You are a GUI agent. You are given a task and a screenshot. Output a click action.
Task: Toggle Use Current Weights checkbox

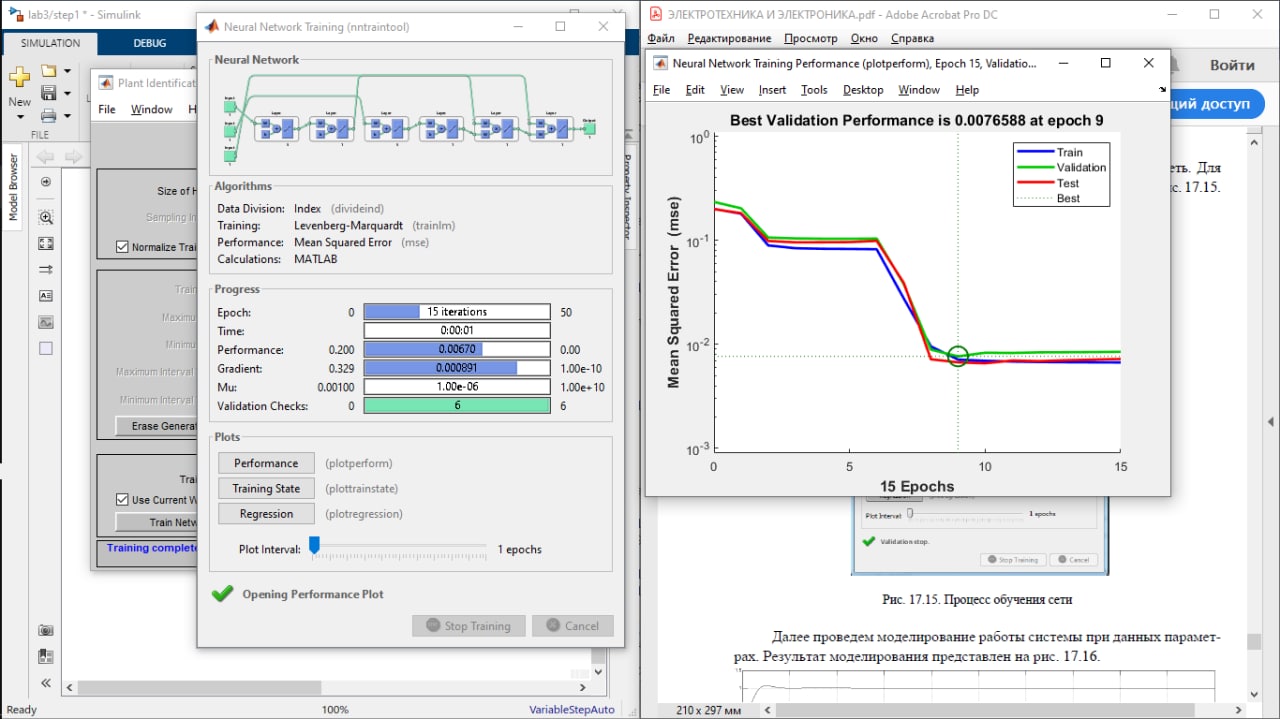(123, 500)
